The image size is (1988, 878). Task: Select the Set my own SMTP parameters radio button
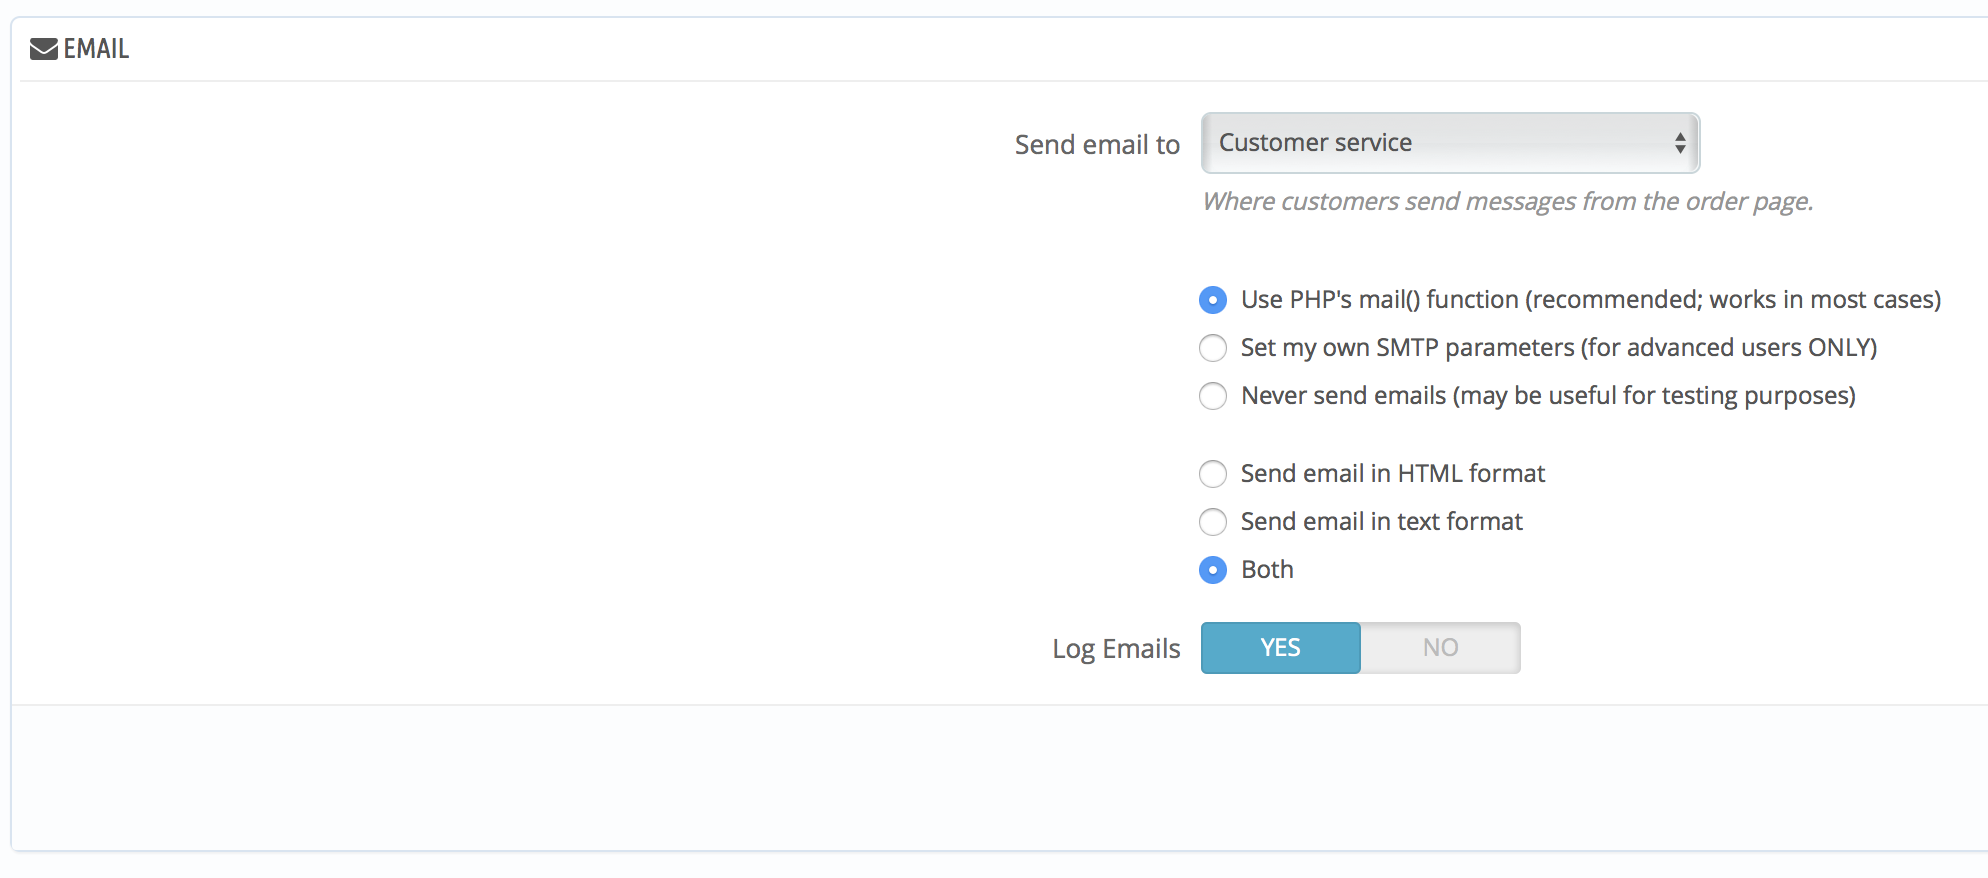1213,348
